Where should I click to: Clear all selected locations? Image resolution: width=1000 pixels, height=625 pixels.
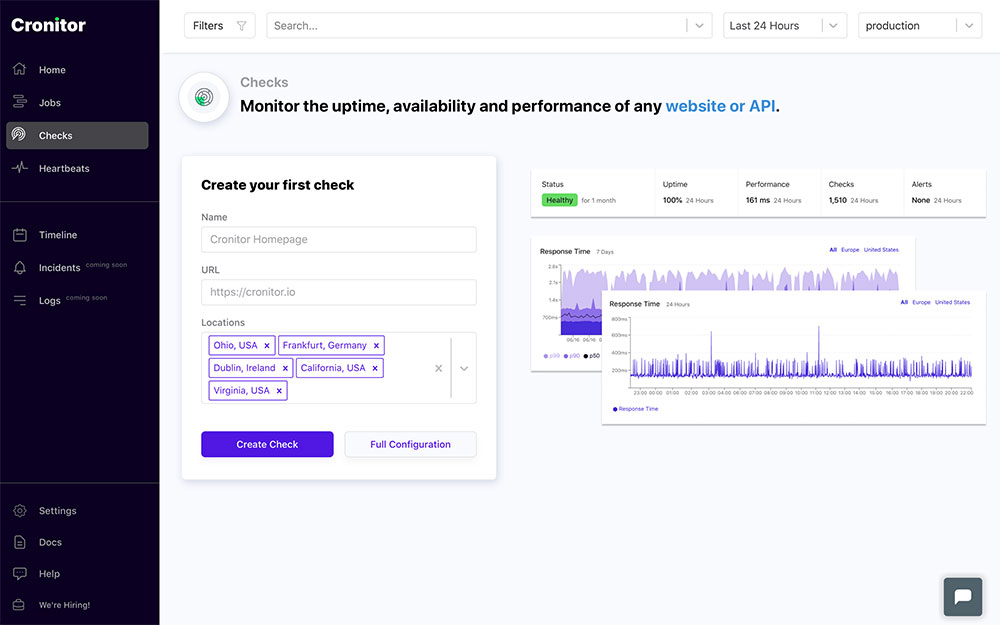(x=438, y=368)
